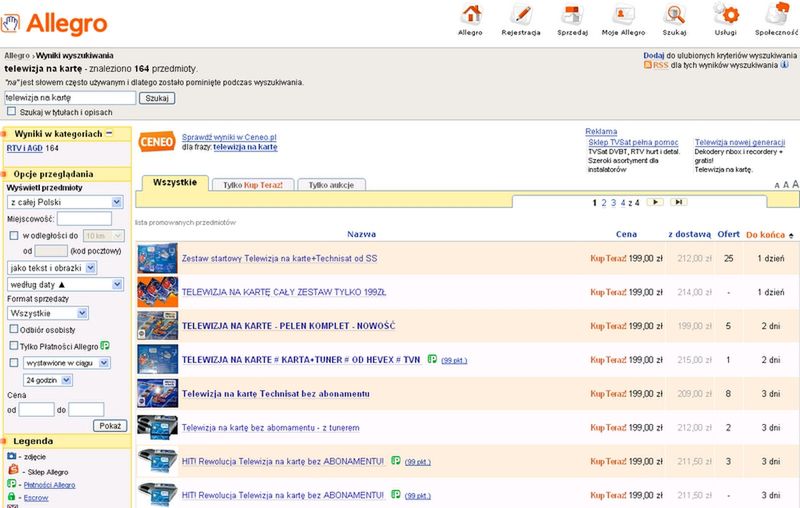Open the Społeczność icon
This screenshot has height=508, width=800.
point(778,14)
